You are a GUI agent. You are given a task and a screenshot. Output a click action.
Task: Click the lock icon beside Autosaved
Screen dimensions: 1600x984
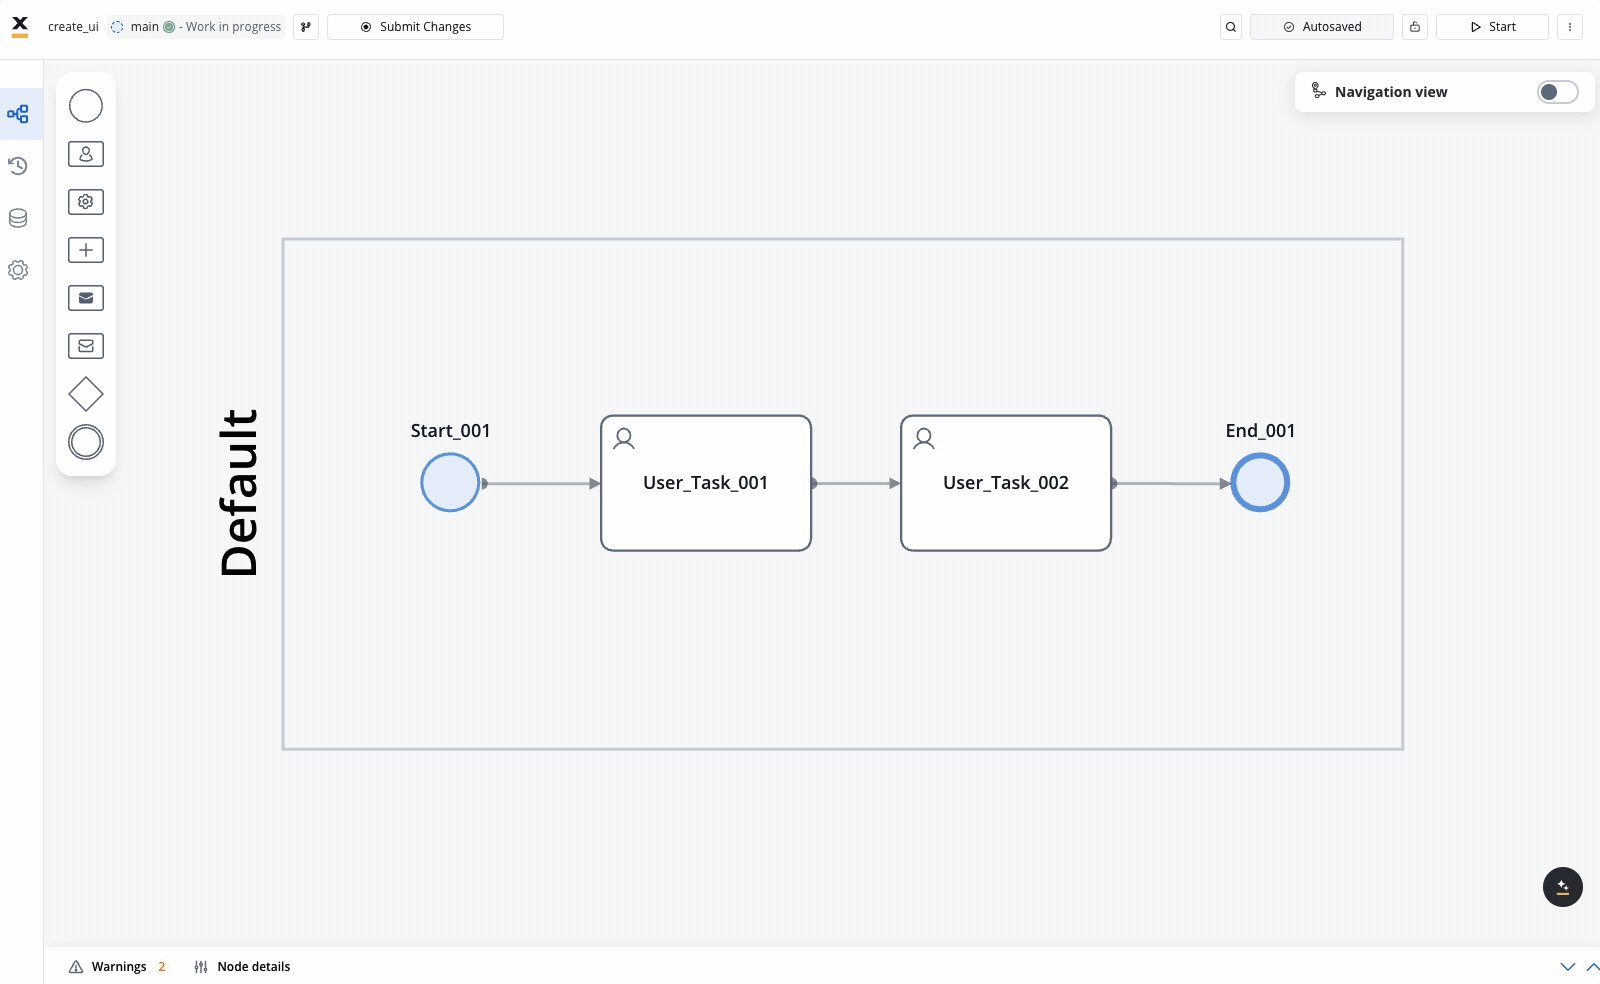click(1415, 27)
